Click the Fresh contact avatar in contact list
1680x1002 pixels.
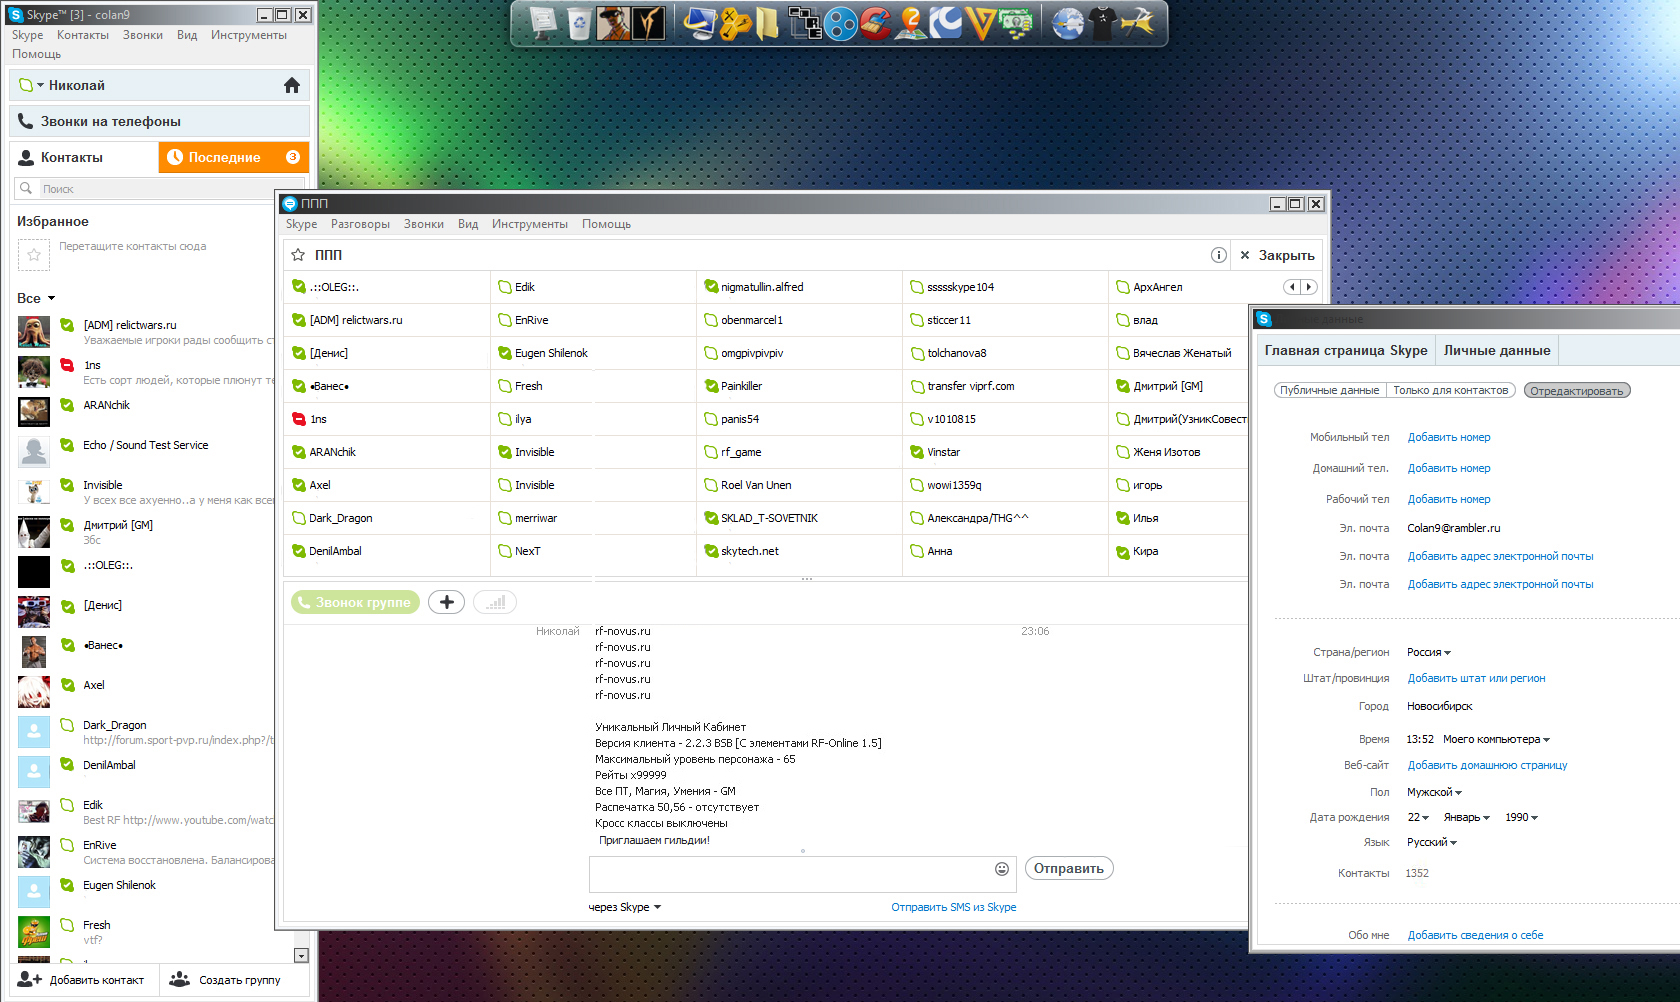tap(34, 932)
